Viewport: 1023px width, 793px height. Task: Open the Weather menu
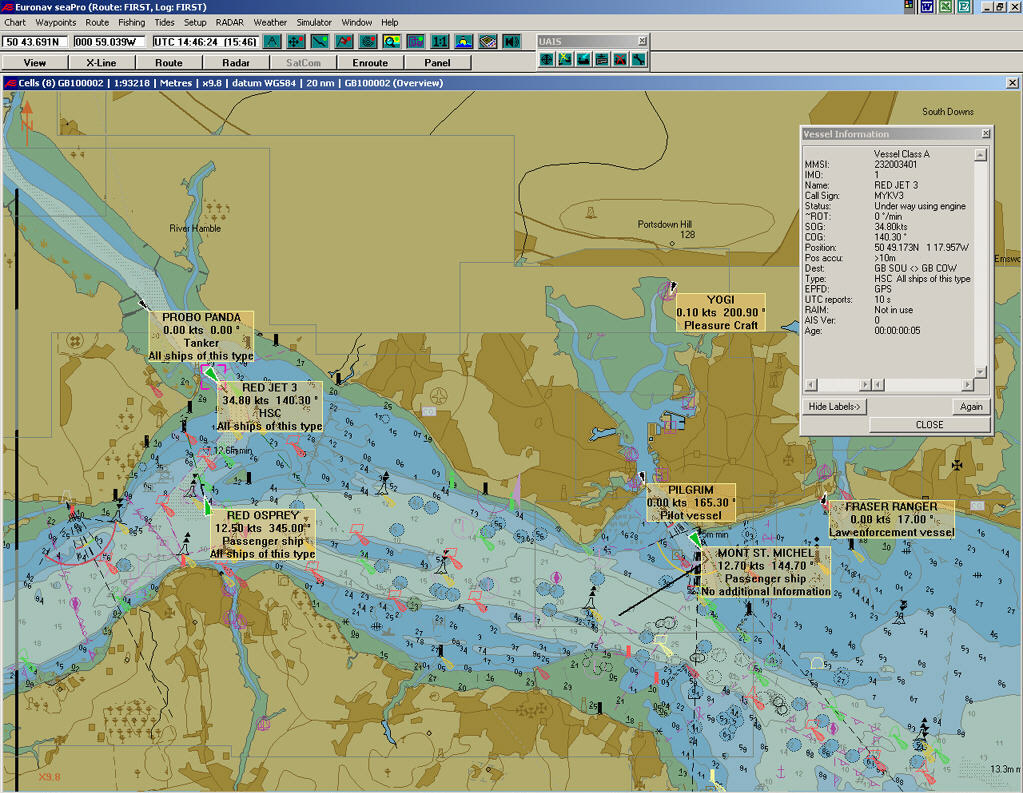pos(270,22)
